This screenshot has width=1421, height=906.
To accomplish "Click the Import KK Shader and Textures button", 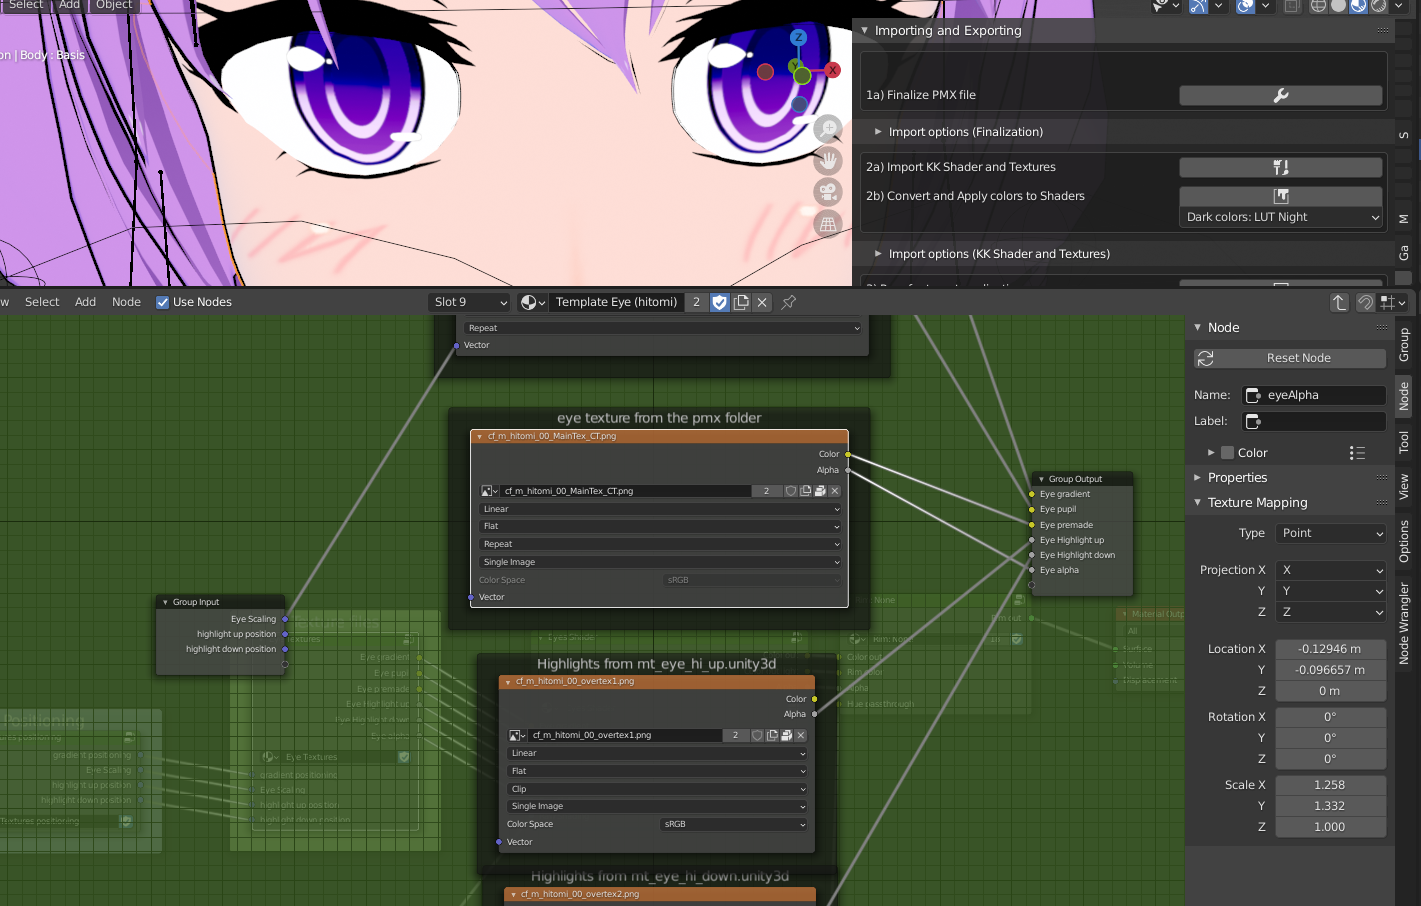I will pos(1280,167).
